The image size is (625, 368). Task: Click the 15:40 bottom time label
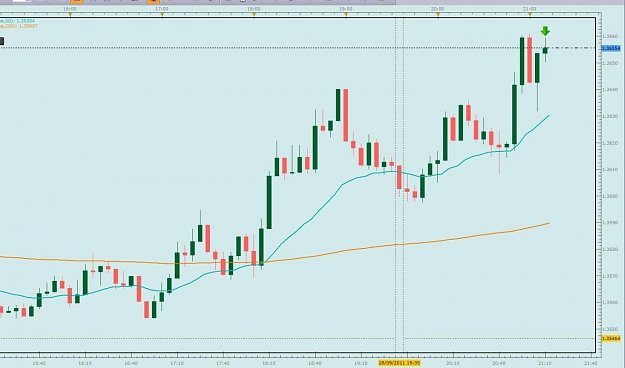point(39,363)
